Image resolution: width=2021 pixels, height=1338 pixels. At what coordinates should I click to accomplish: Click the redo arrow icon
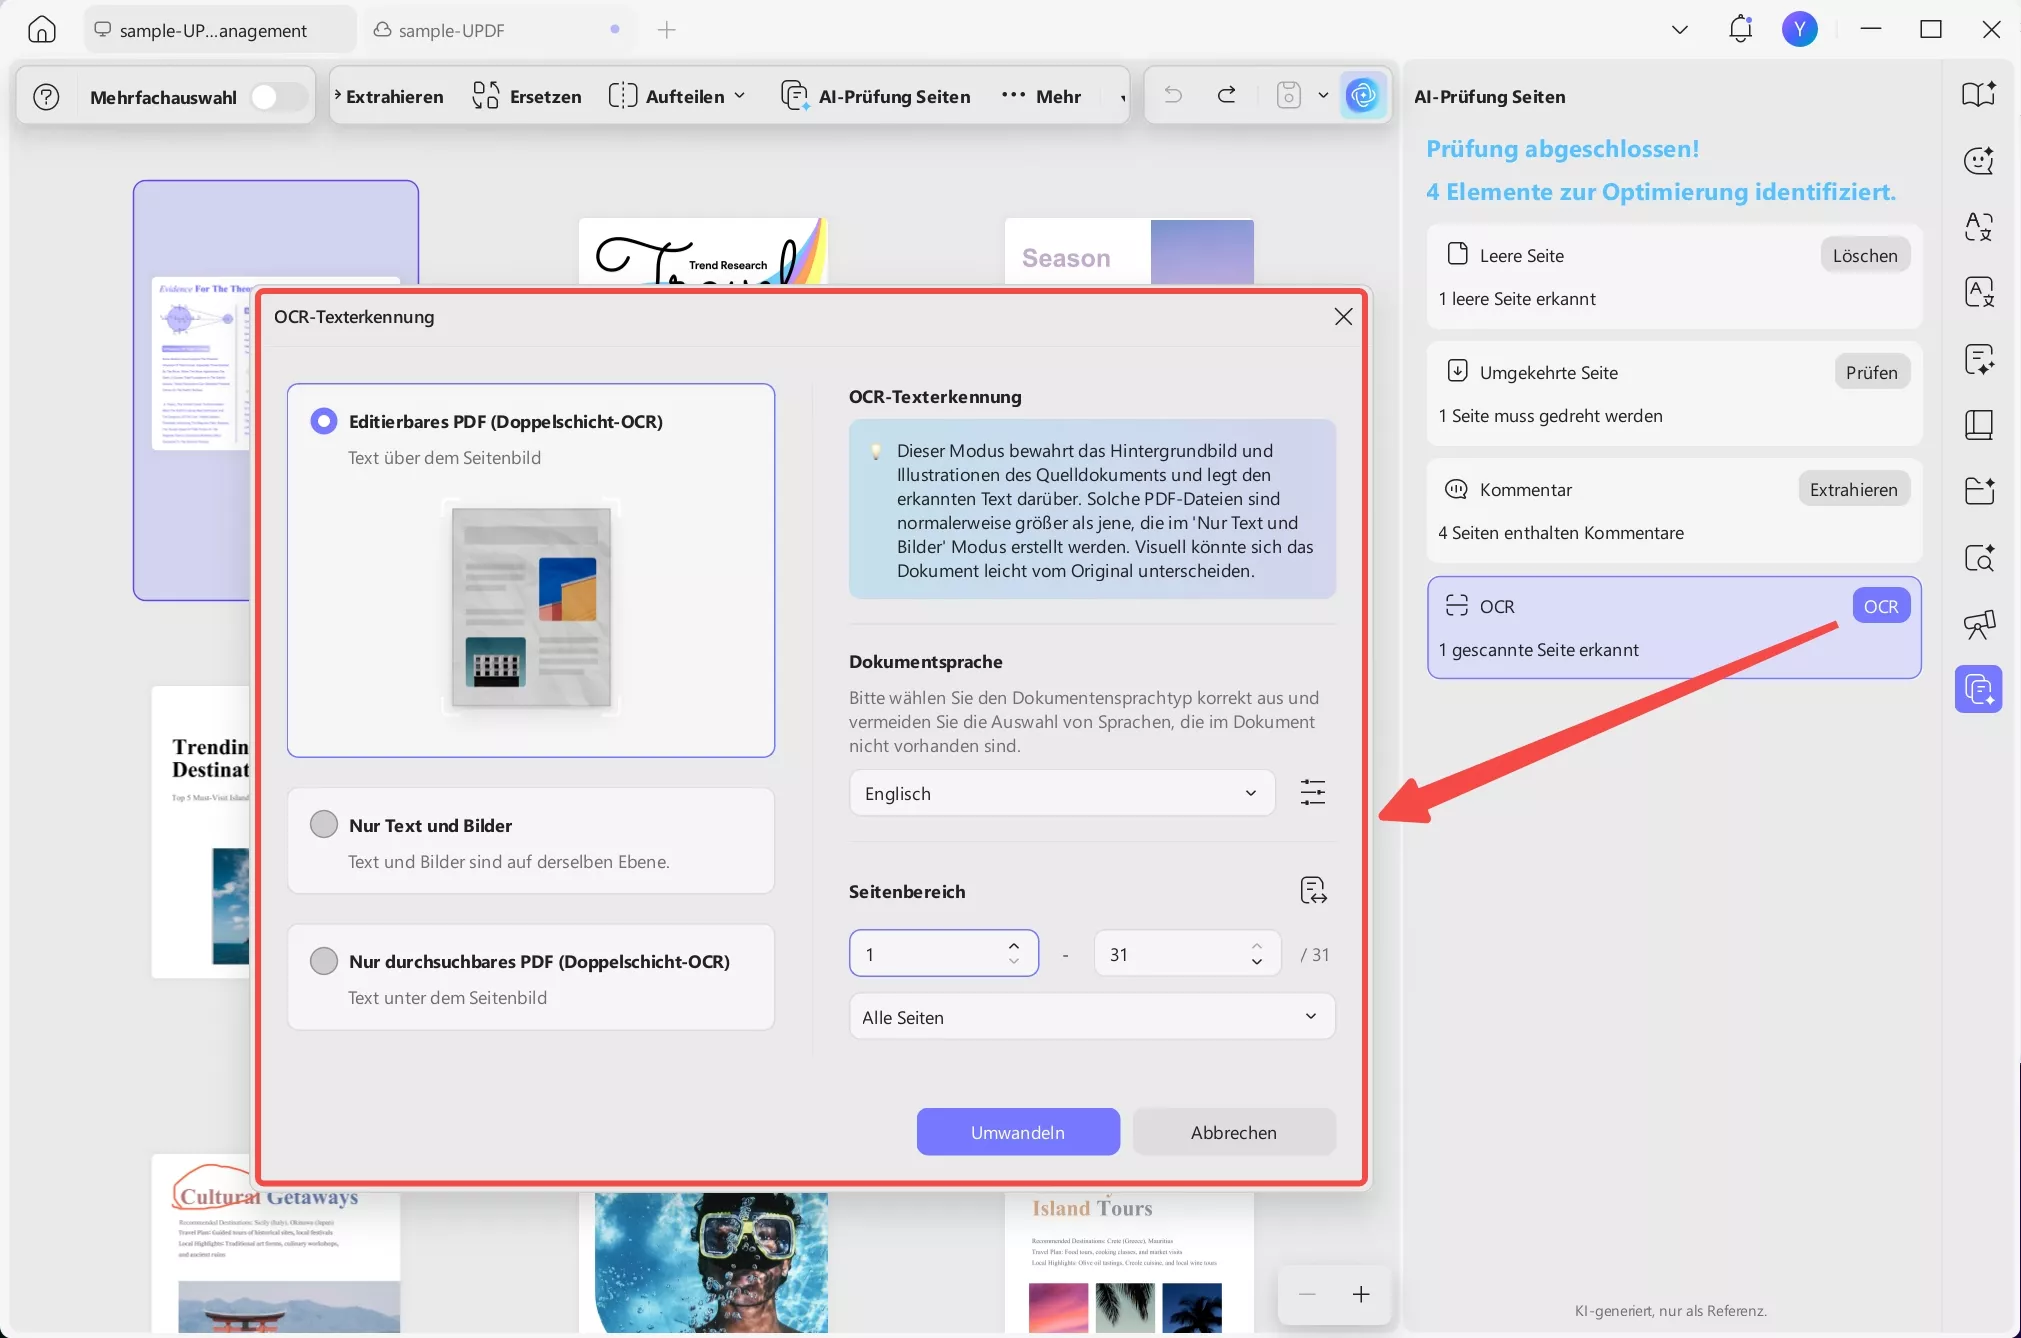pyautogui.click(x=1226, y=96)
